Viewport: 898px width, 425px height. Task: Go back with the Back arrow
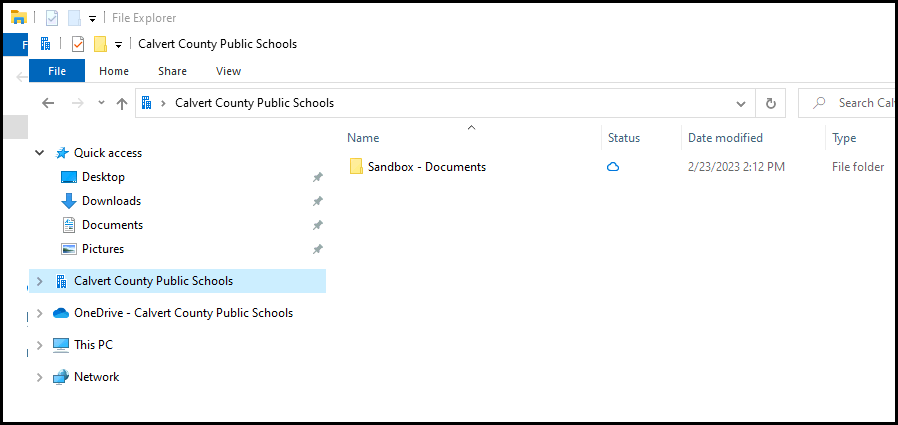(48, 103)
